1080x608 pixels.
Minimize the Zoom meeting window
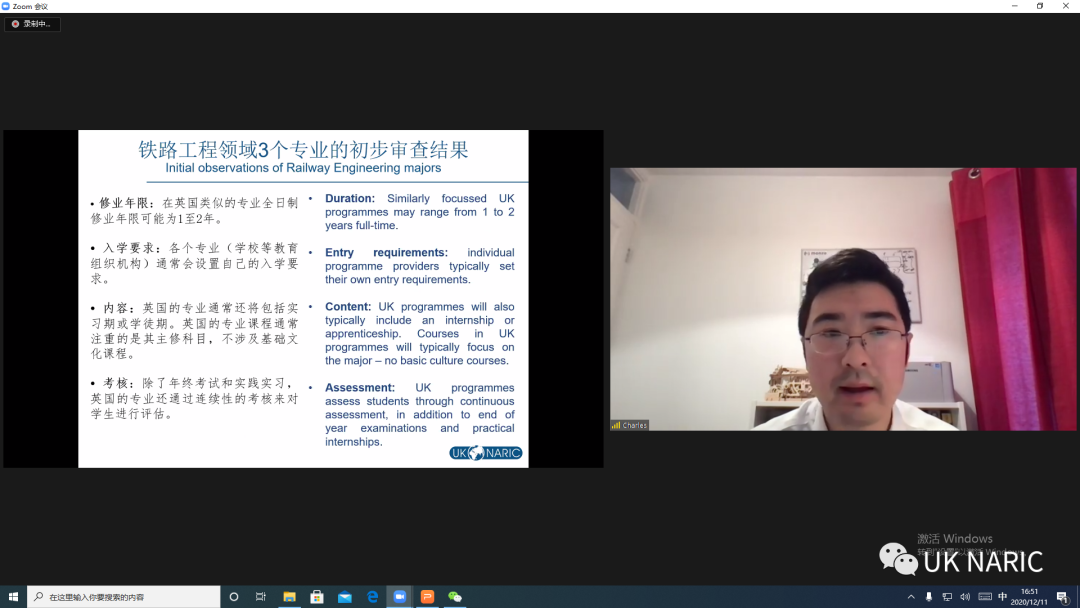point(1015,6)
